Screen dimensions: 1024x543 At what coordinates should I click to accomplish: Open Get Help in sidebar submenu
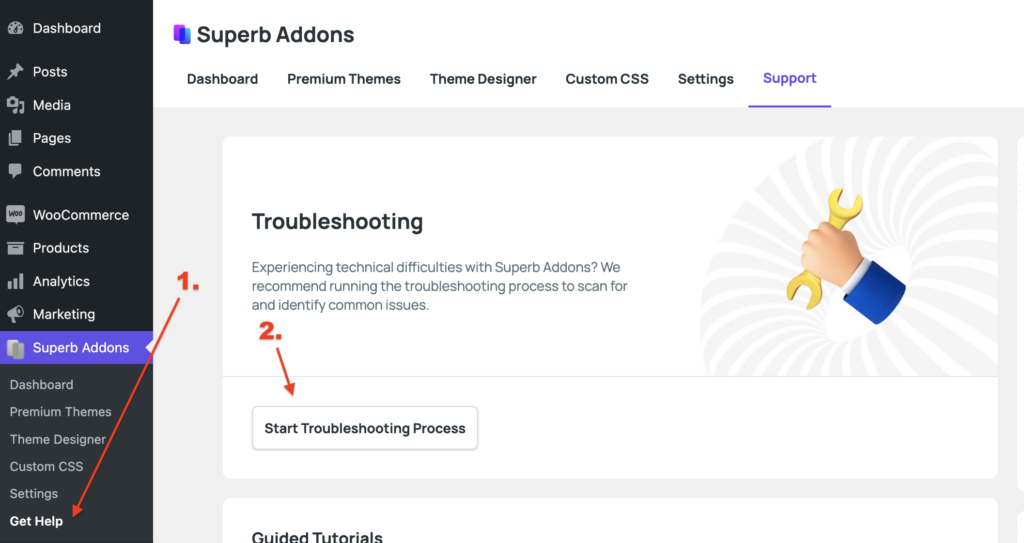click(36, 521)
